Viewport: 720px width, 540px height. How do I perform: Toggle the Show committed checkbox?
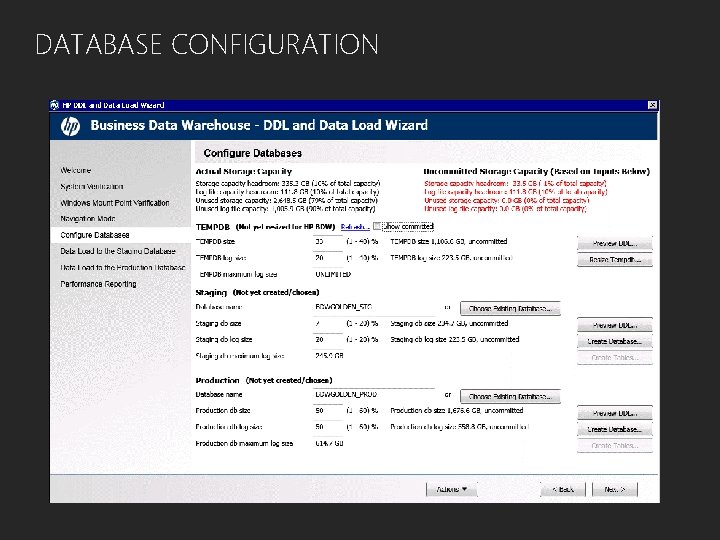click(377, 226)
